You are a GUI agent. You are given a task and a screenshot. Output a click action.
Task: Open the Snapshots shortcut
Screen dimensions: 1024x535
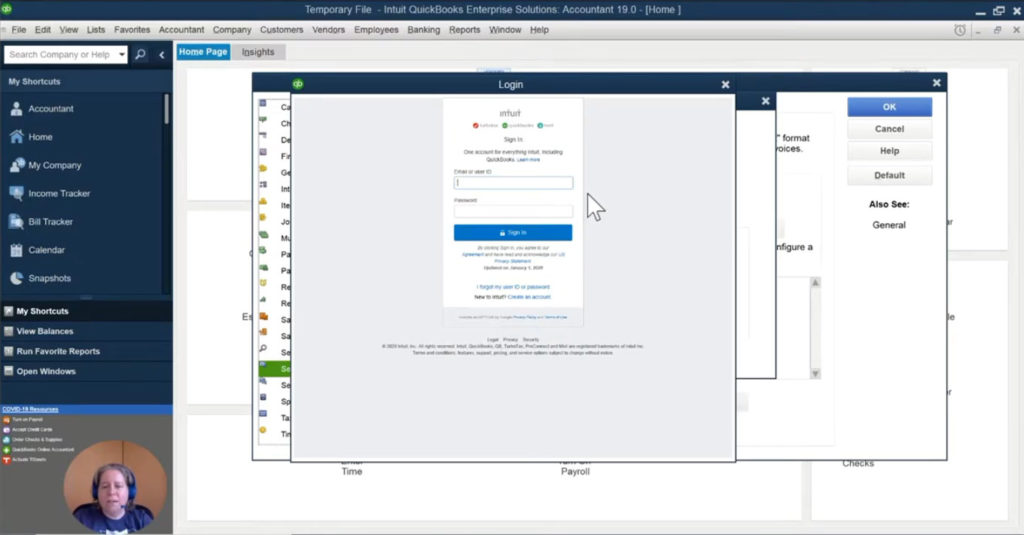point(17,278)
